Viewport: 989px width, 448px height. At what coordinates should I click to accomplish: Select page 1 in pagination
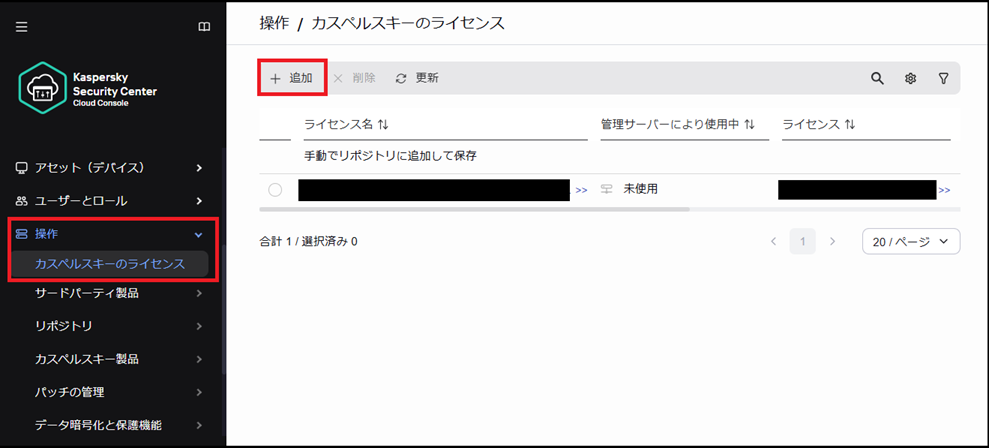802,241
